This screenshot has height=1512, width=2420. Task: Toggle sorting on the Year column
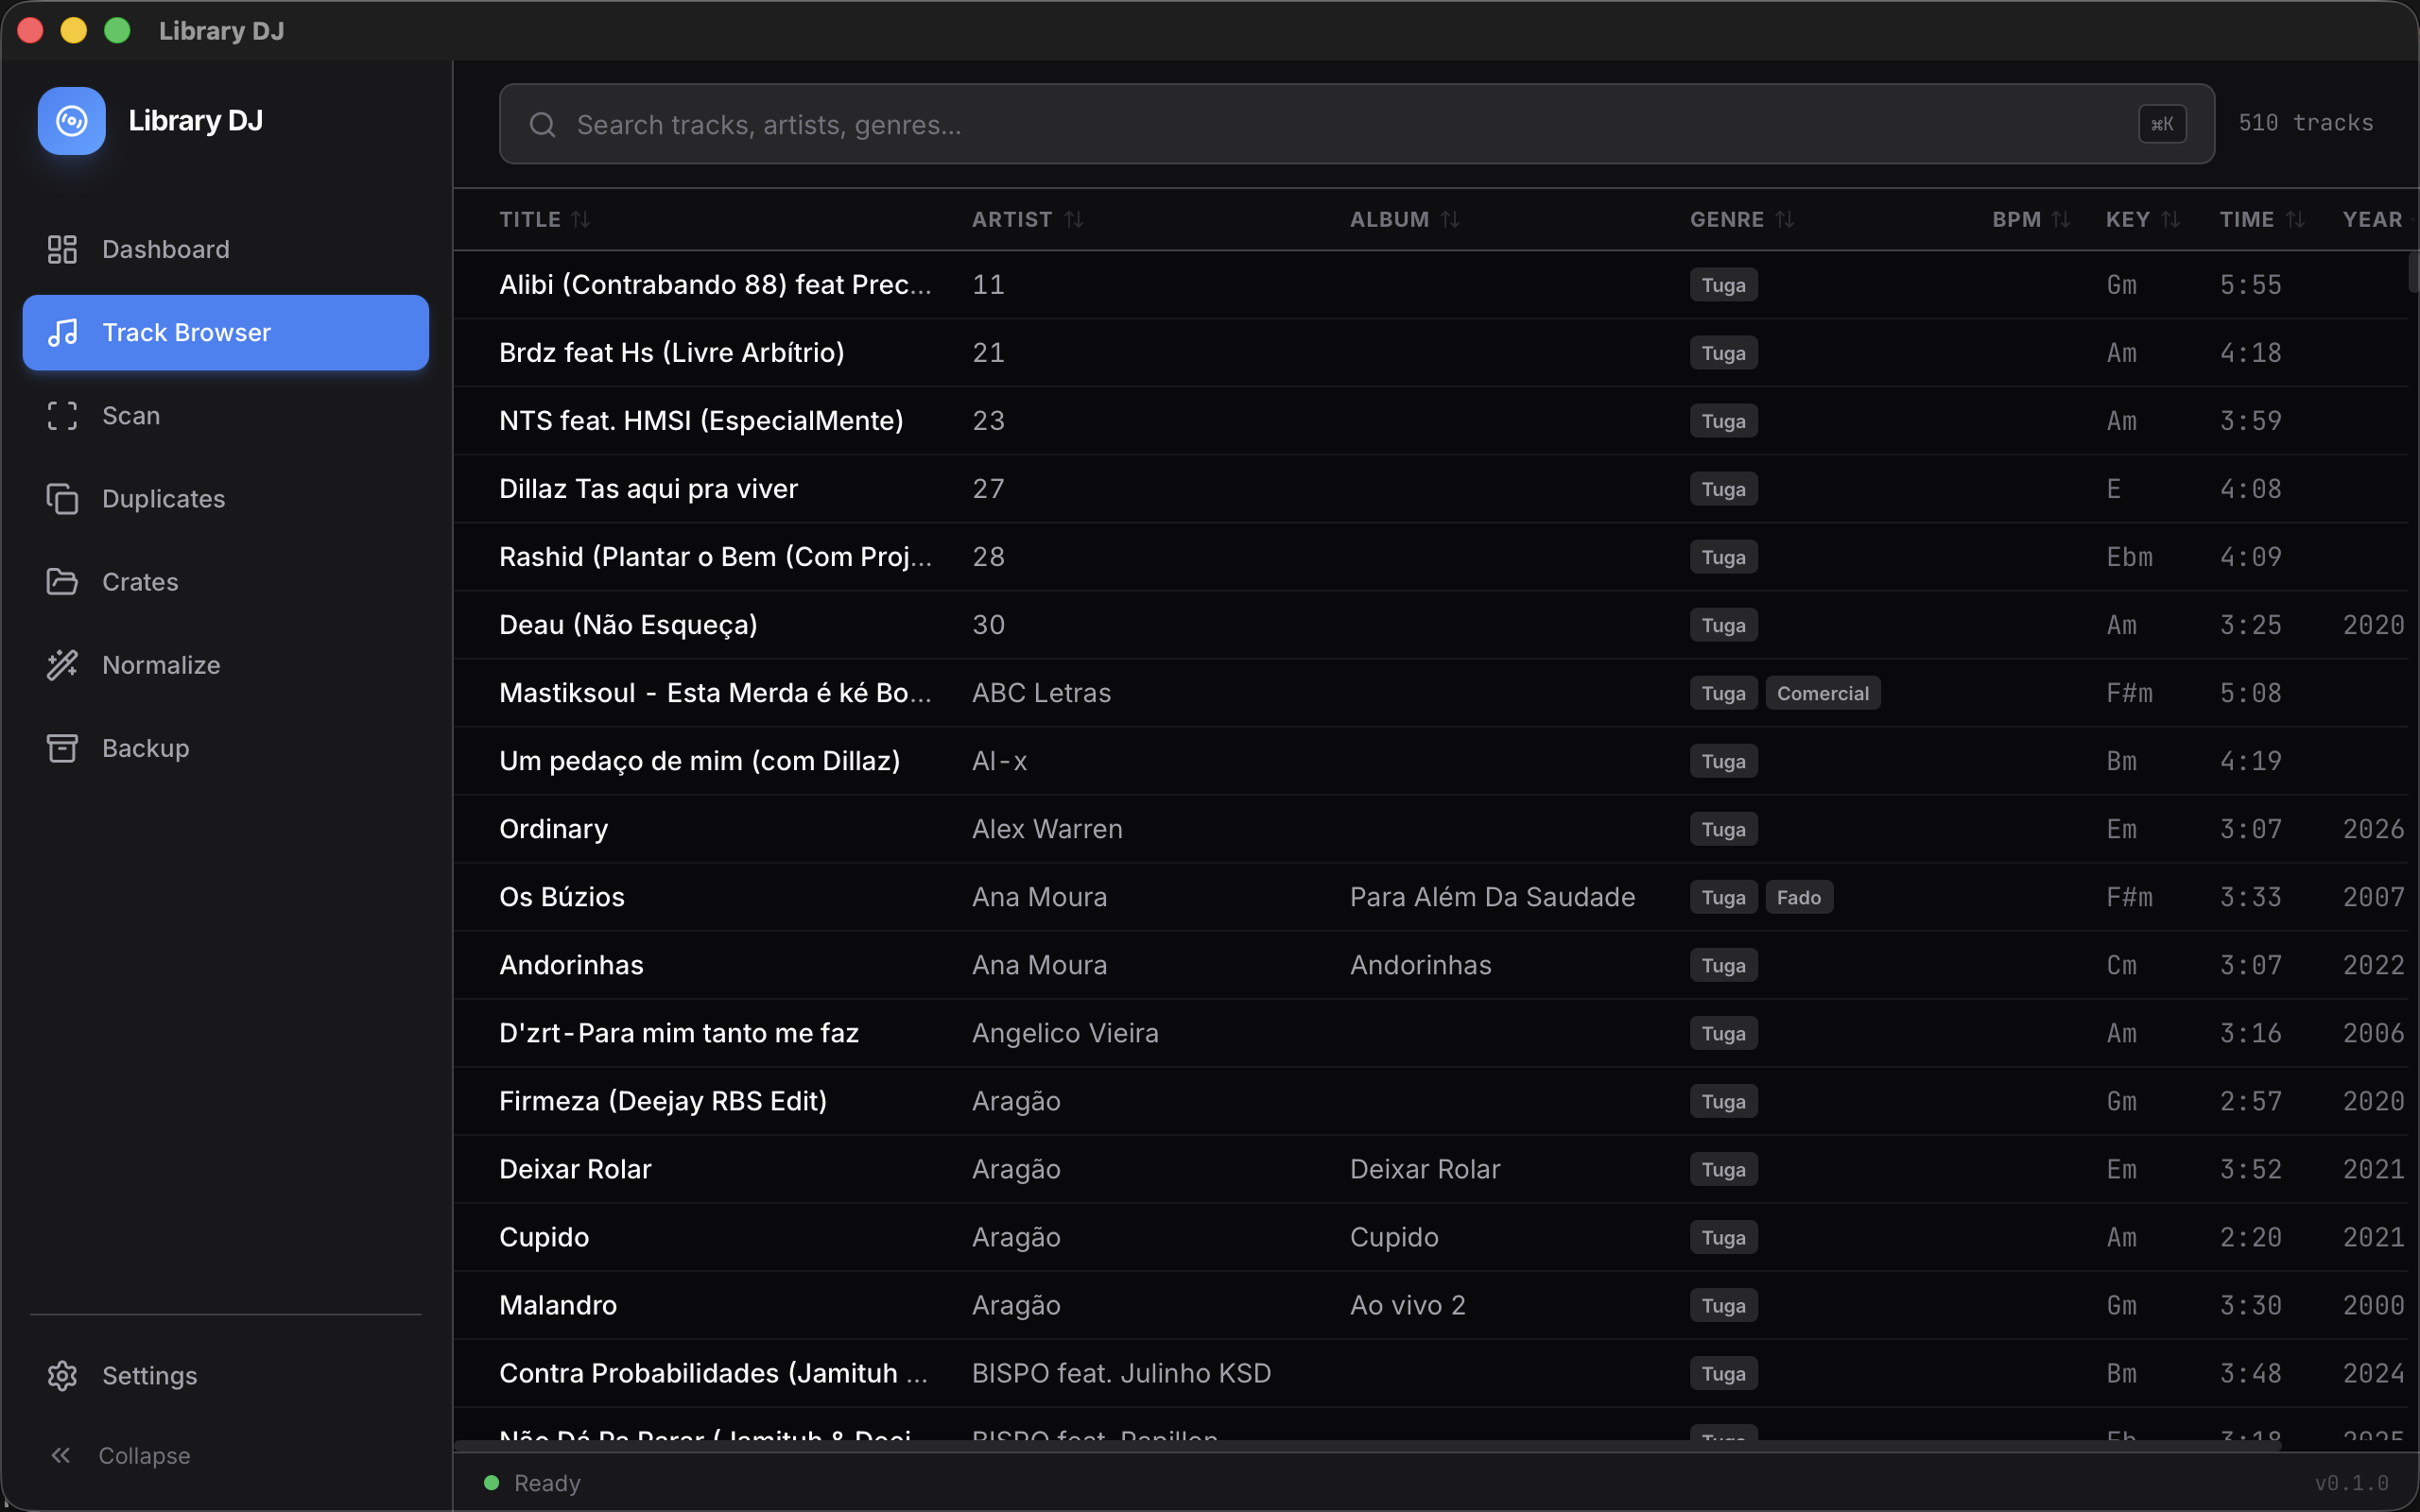coord(2373,219)
